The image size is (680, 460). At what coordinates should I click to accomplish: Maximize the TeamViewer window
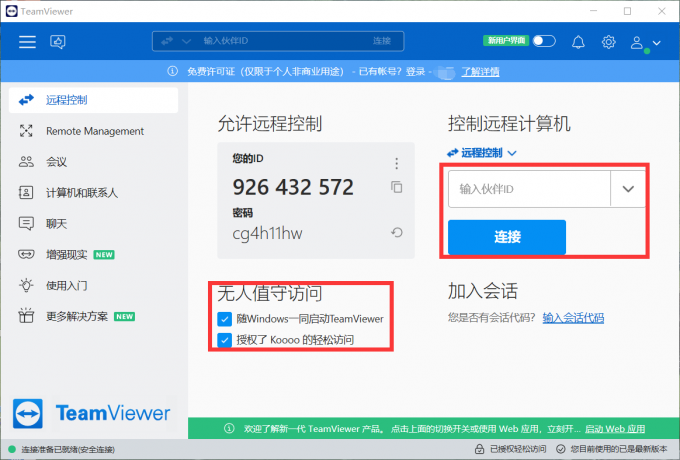(x=628, y=11)
